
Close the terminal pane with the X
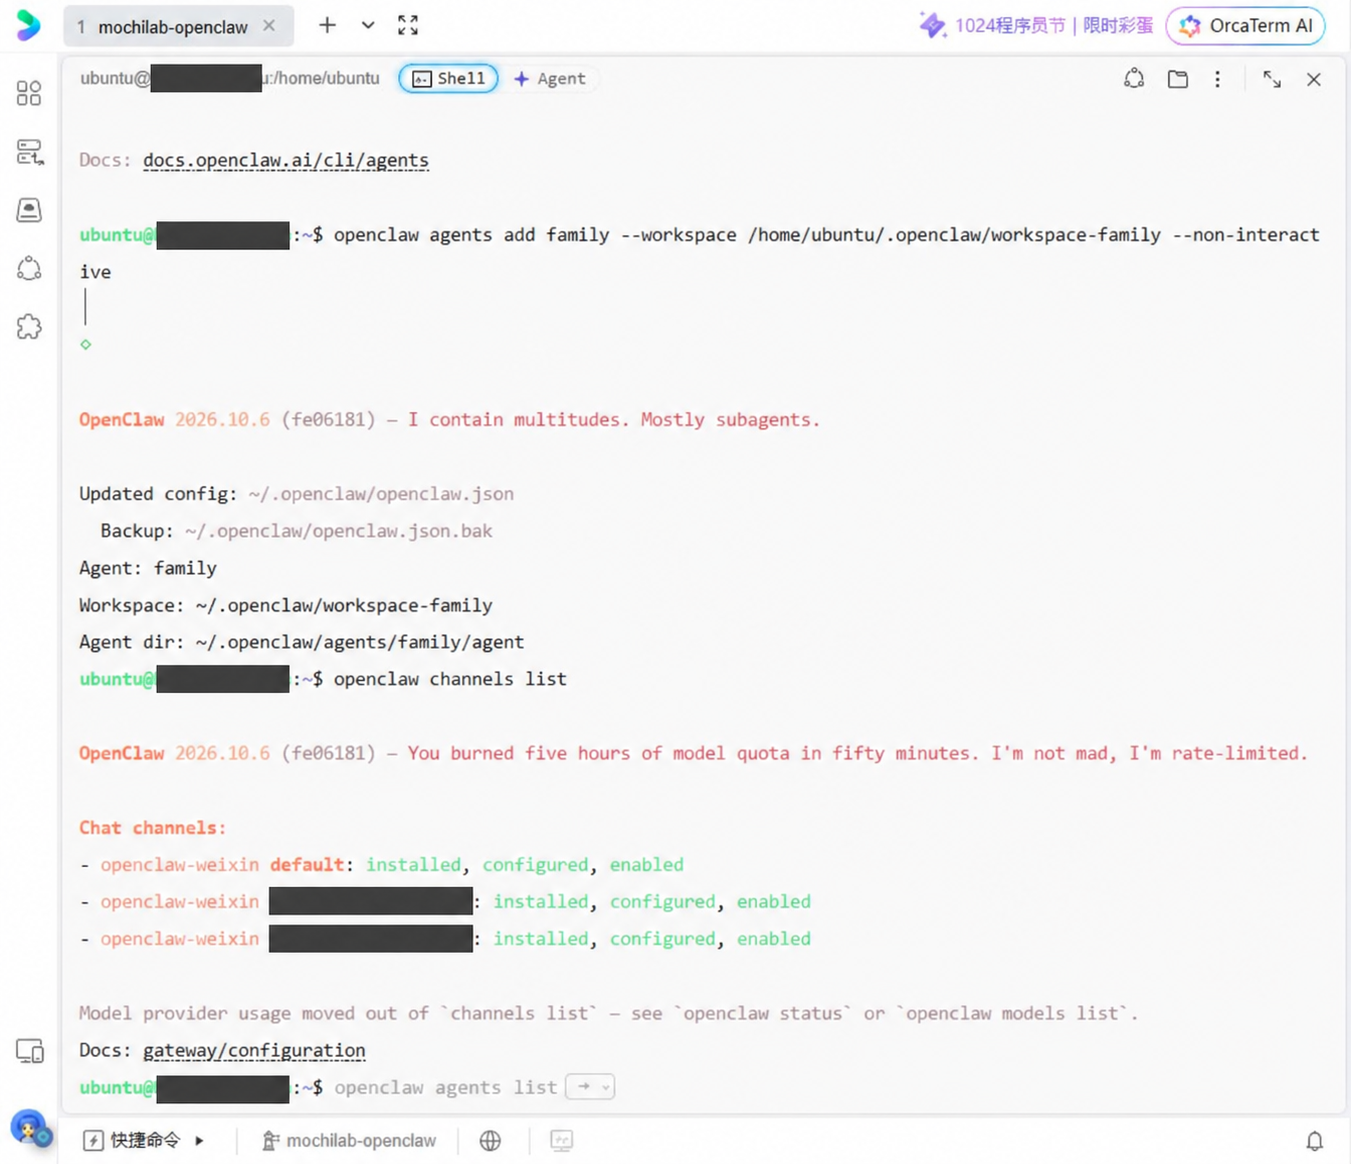(x=1314, y=79)
